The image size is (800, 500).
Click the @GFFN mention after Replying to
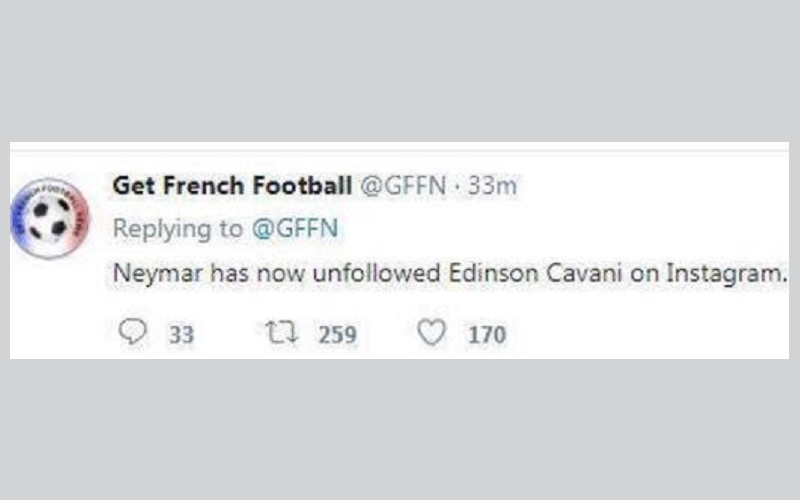point(294,229)
